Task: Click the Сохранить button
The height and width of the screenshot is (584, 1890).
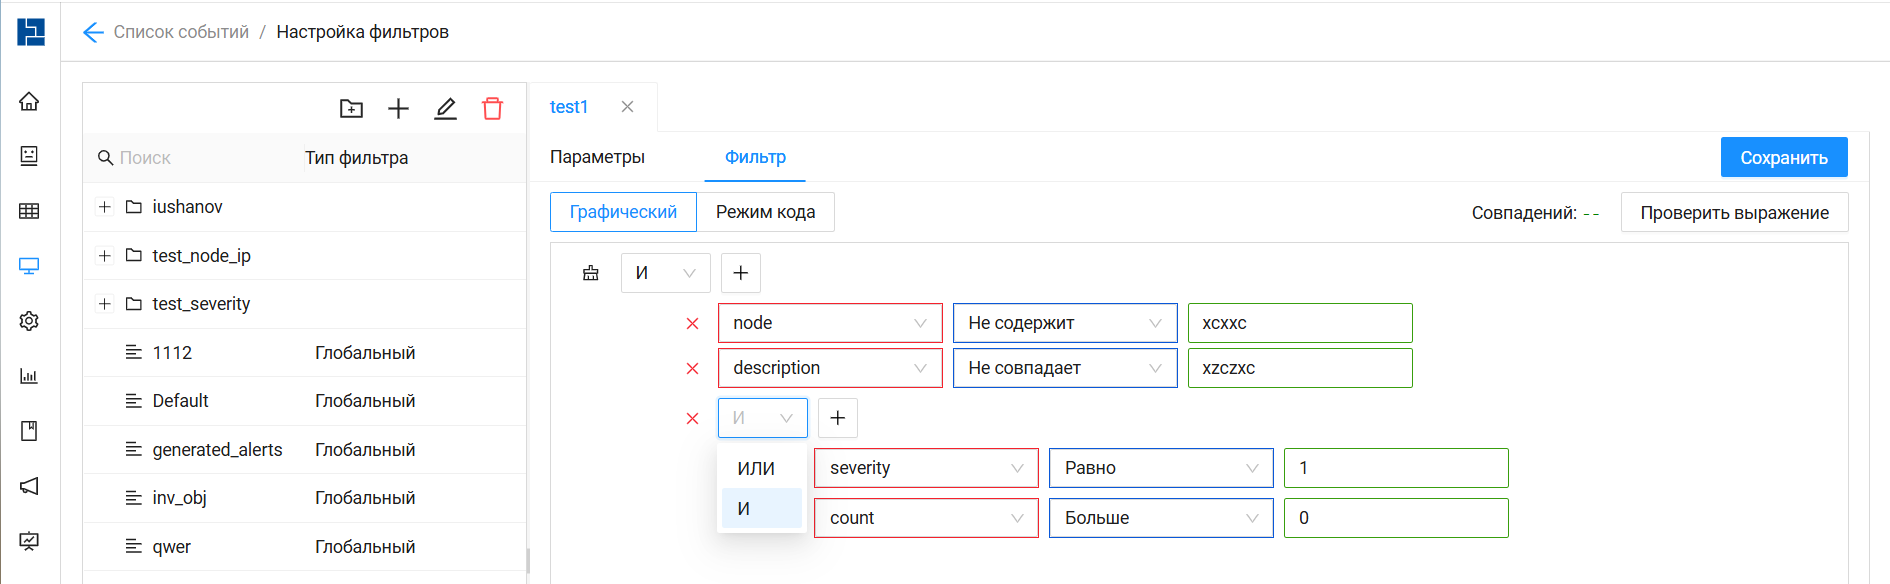Action: (1783, 158)
